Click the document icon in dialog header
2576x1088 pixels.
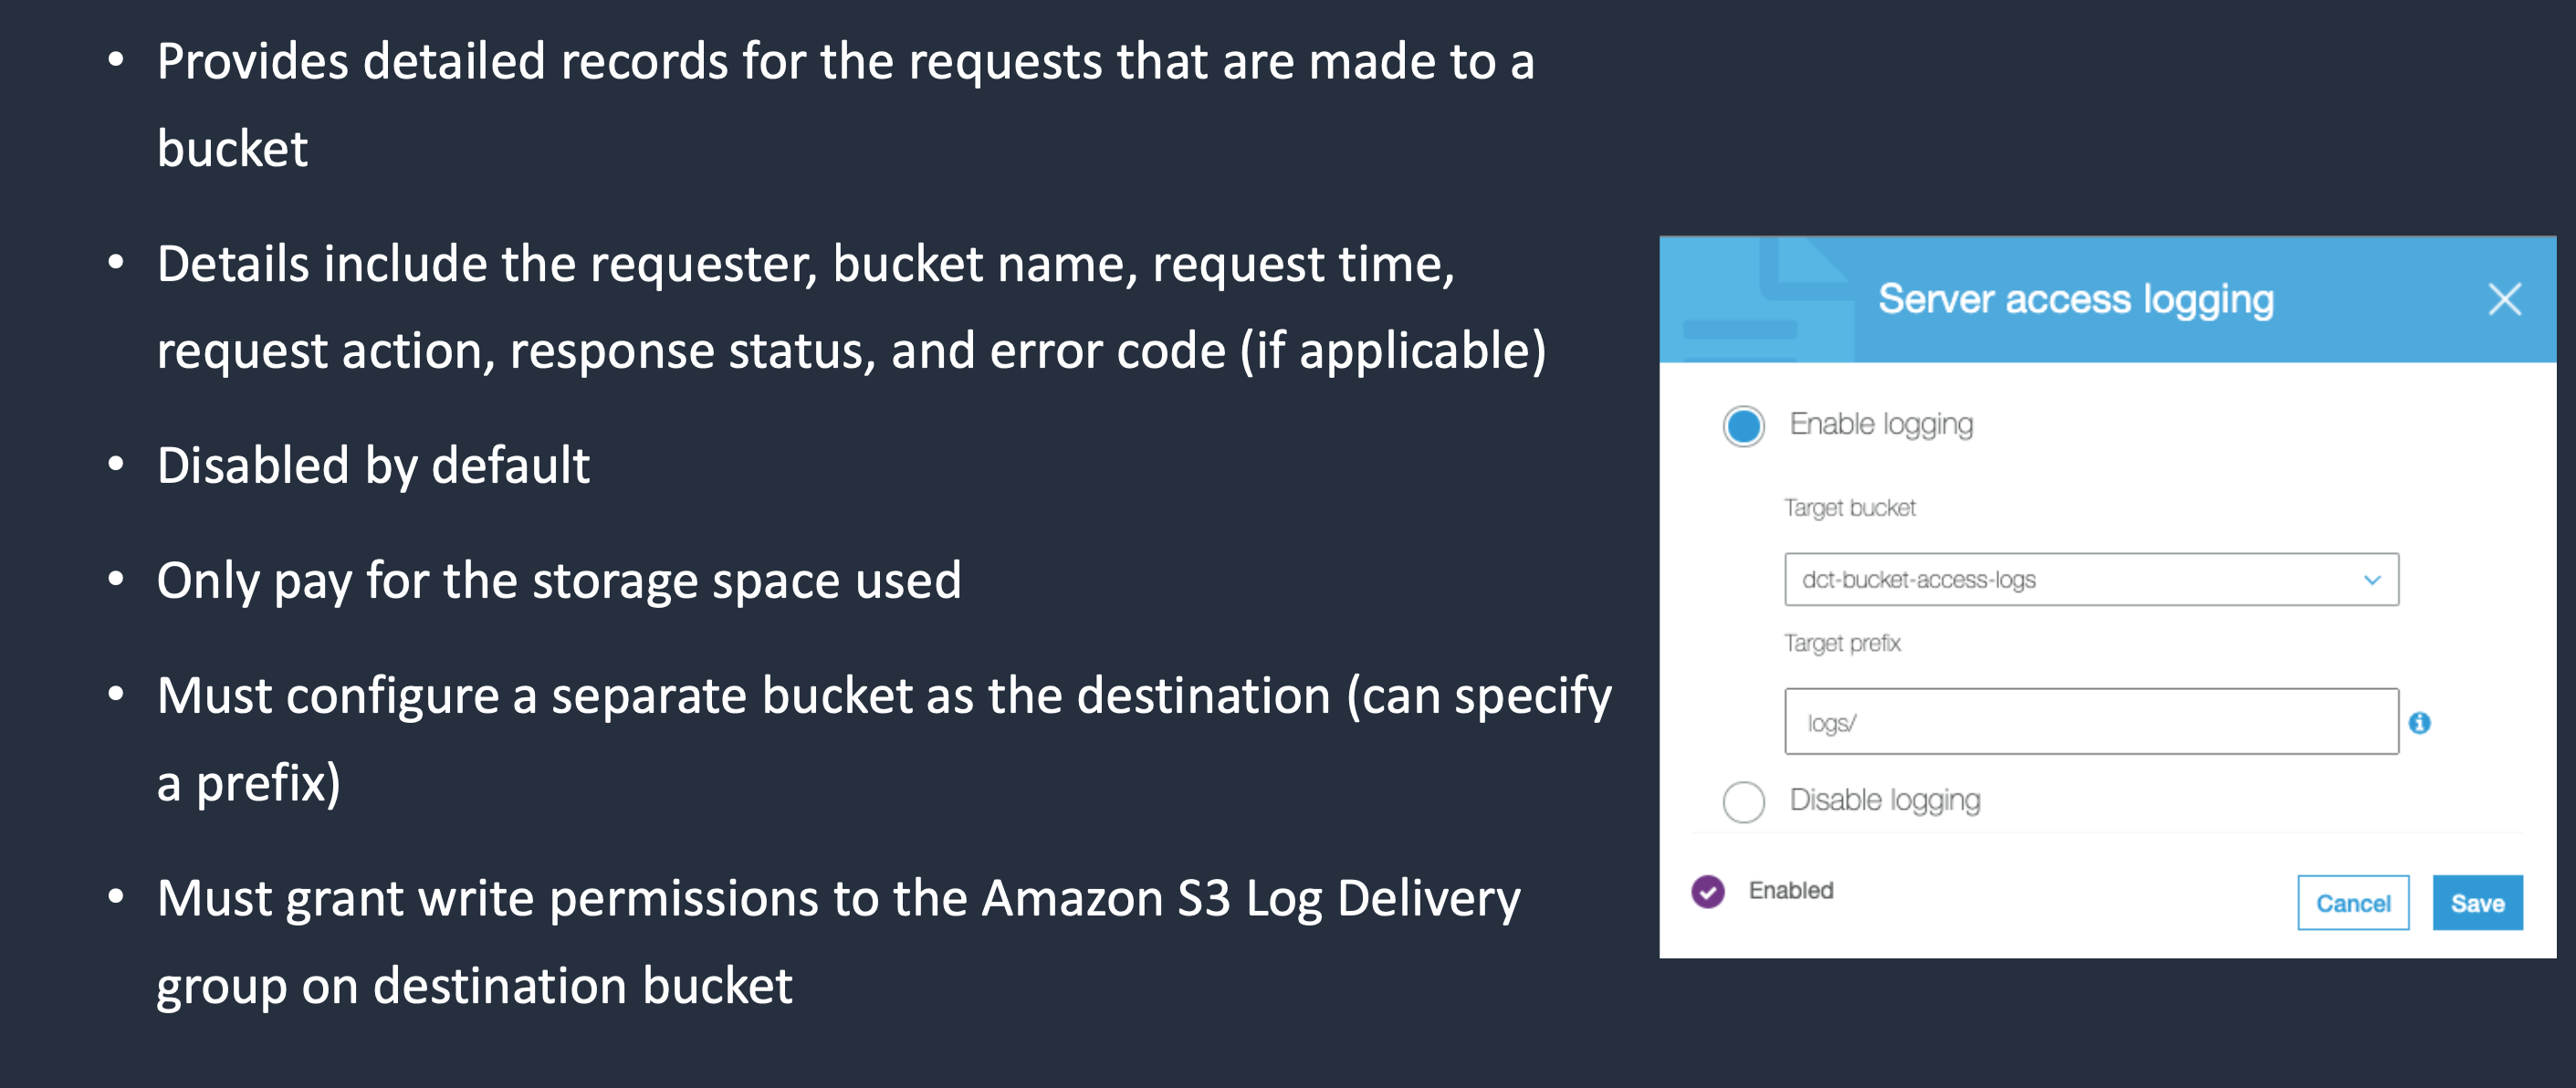(1768, 300)
